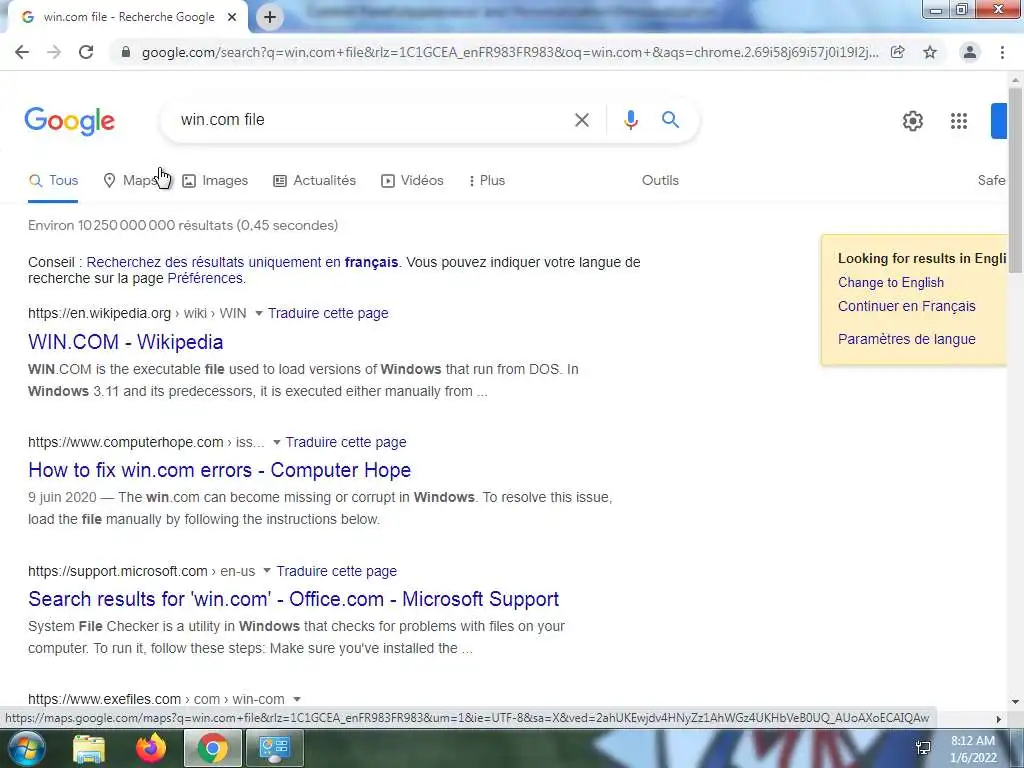1024x768 pixels.
Task: Open WIN.COM - Wikipedia result
Action: tap(125, 342)
